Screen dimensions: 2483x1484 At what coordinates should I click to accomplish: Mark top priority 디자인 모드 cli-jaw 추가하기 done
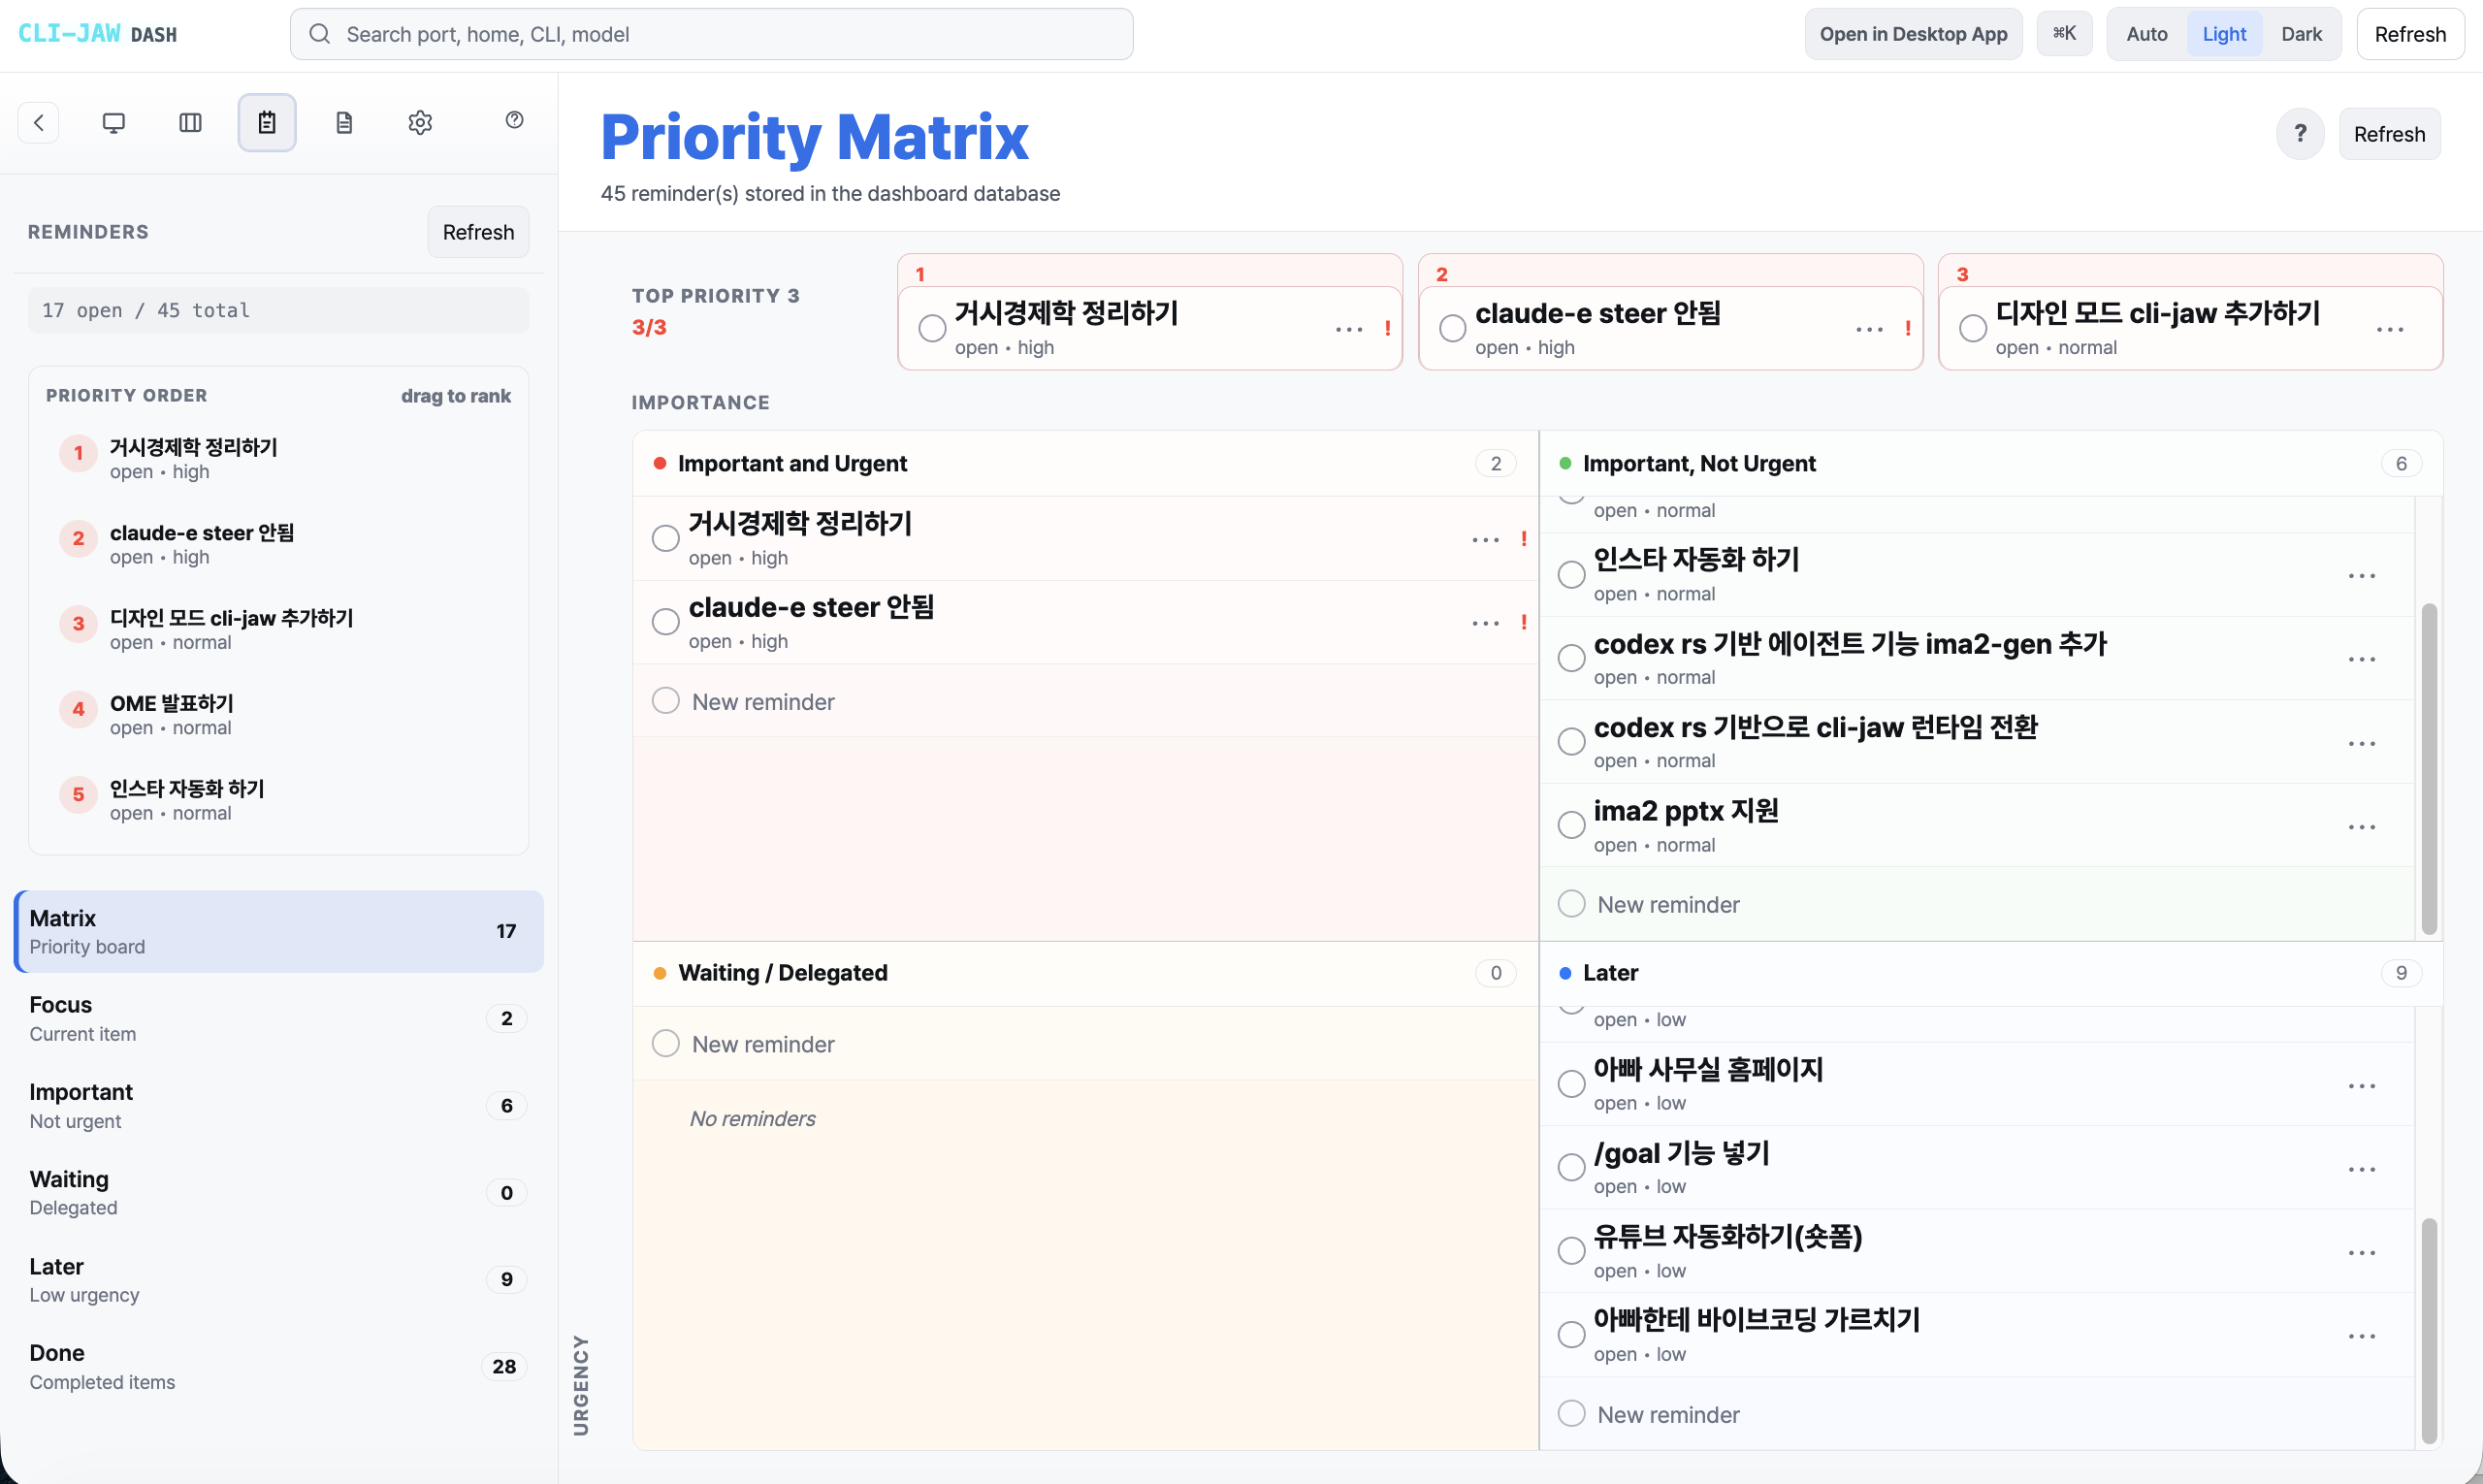pos(1973,328)
